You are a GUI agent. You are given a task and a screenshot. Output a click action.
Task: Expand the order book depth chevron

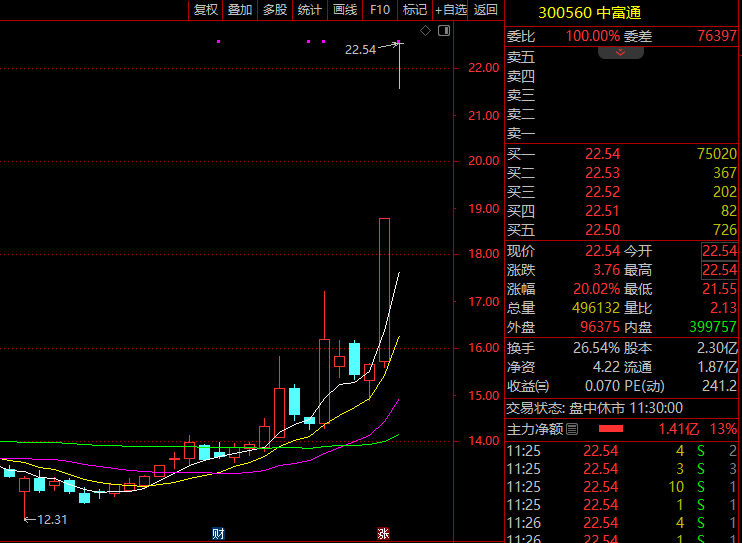620,52
